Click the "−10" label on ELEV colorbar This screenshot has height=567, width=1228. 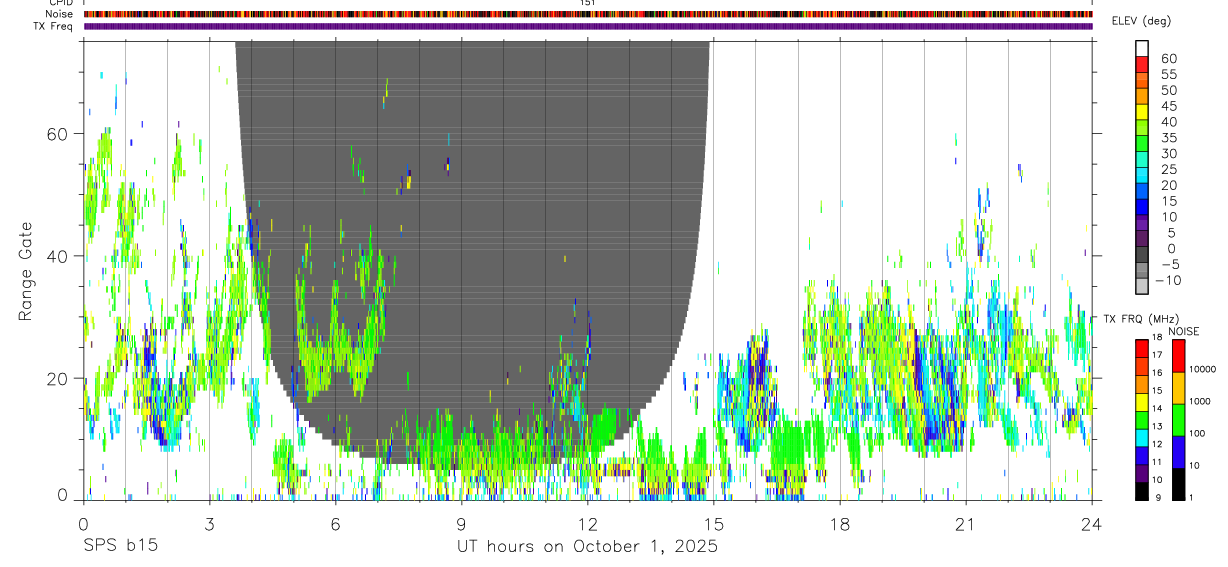[1166, 280]
